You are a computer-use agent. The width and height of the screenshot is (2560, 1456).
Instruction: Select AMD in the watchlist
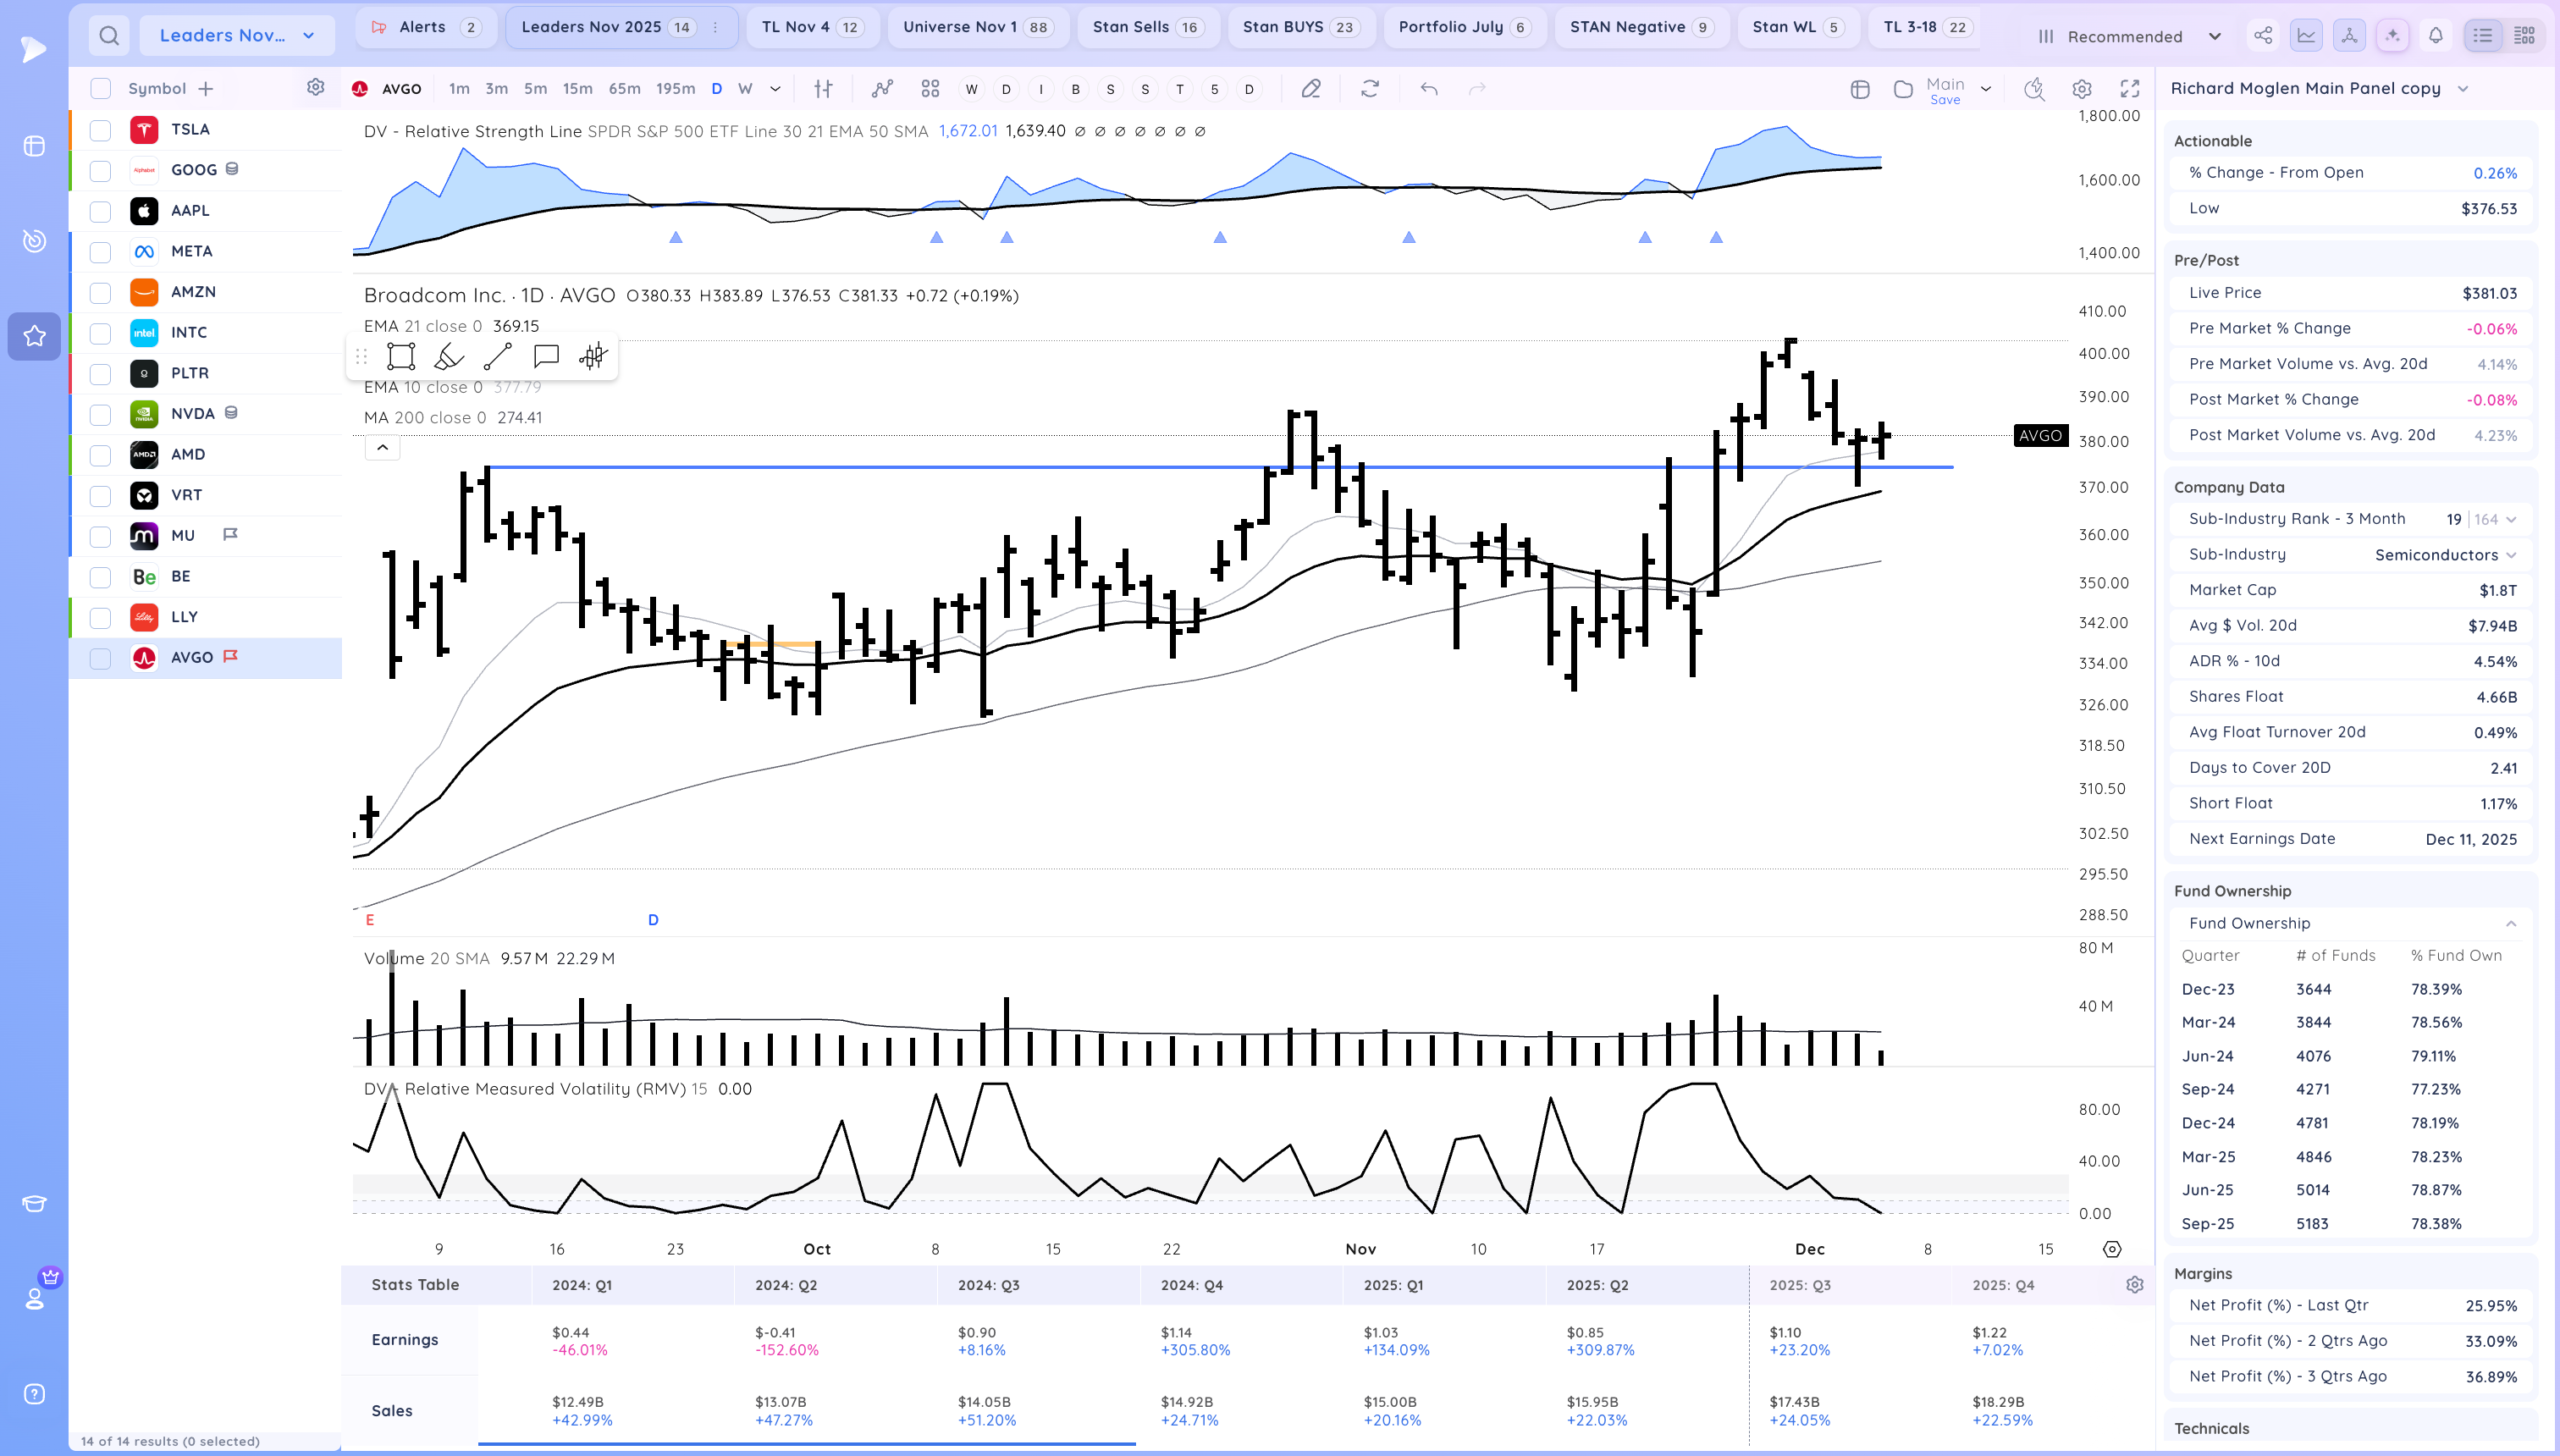tap(188, 454)
